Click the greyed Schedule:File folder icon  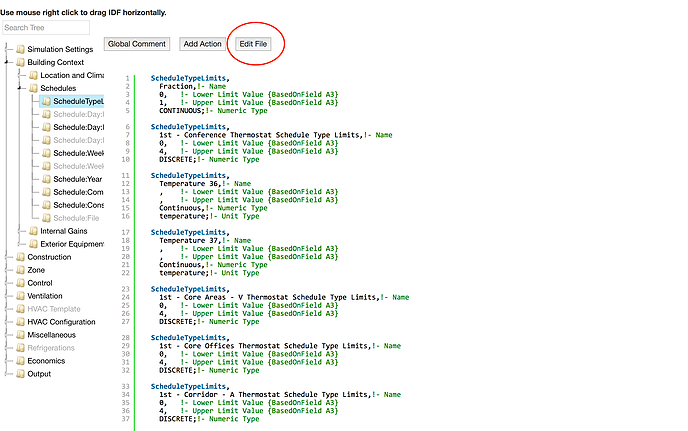pyautogui.click(x=47, y=218)
